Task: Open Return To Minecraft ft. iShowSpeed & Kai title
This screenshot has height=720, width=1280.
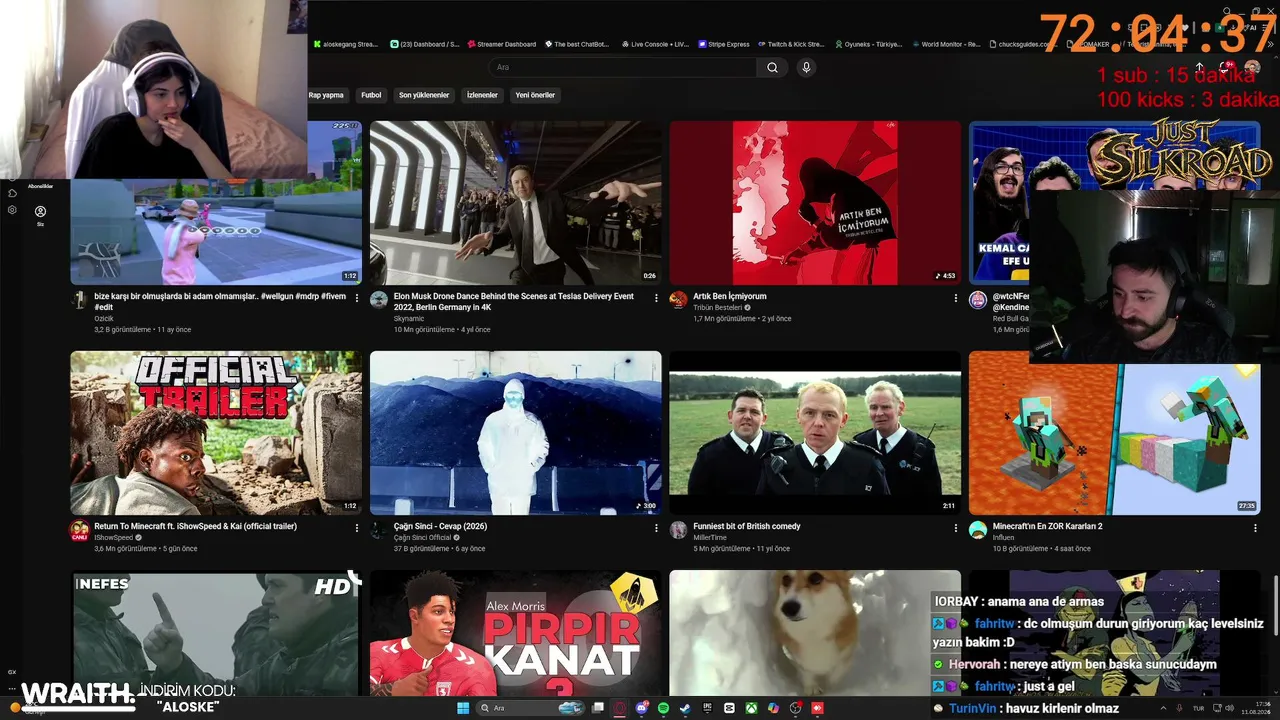Action: [x=195, y=526]
